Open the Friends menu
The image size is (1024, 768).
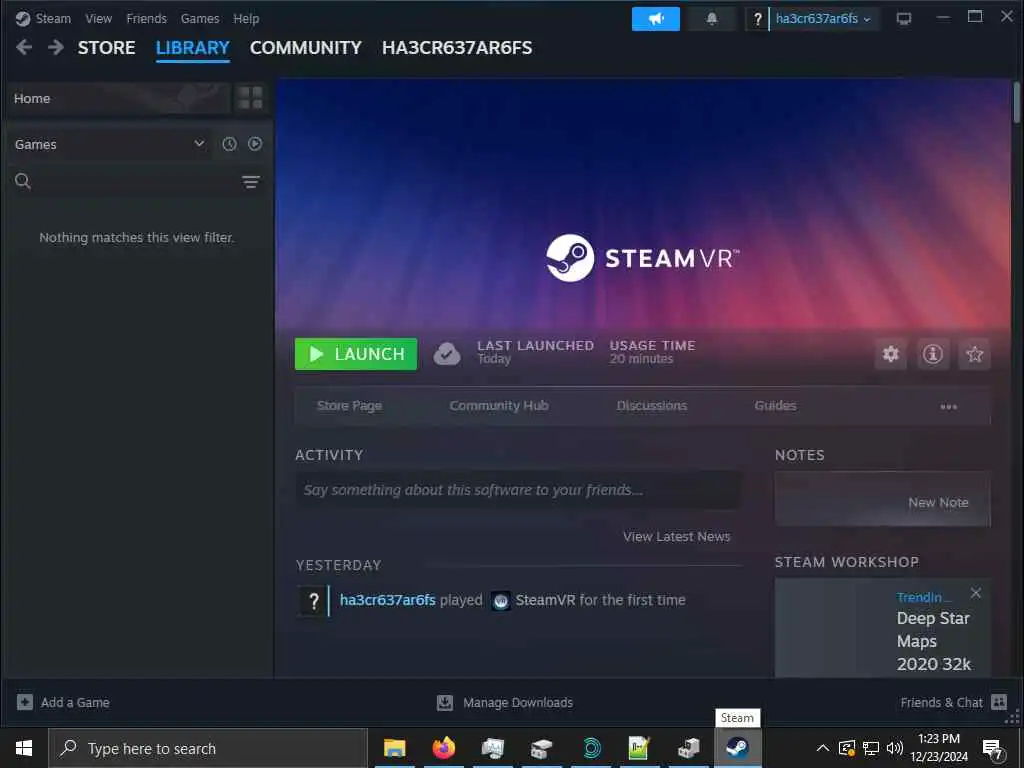pos(146,18)
